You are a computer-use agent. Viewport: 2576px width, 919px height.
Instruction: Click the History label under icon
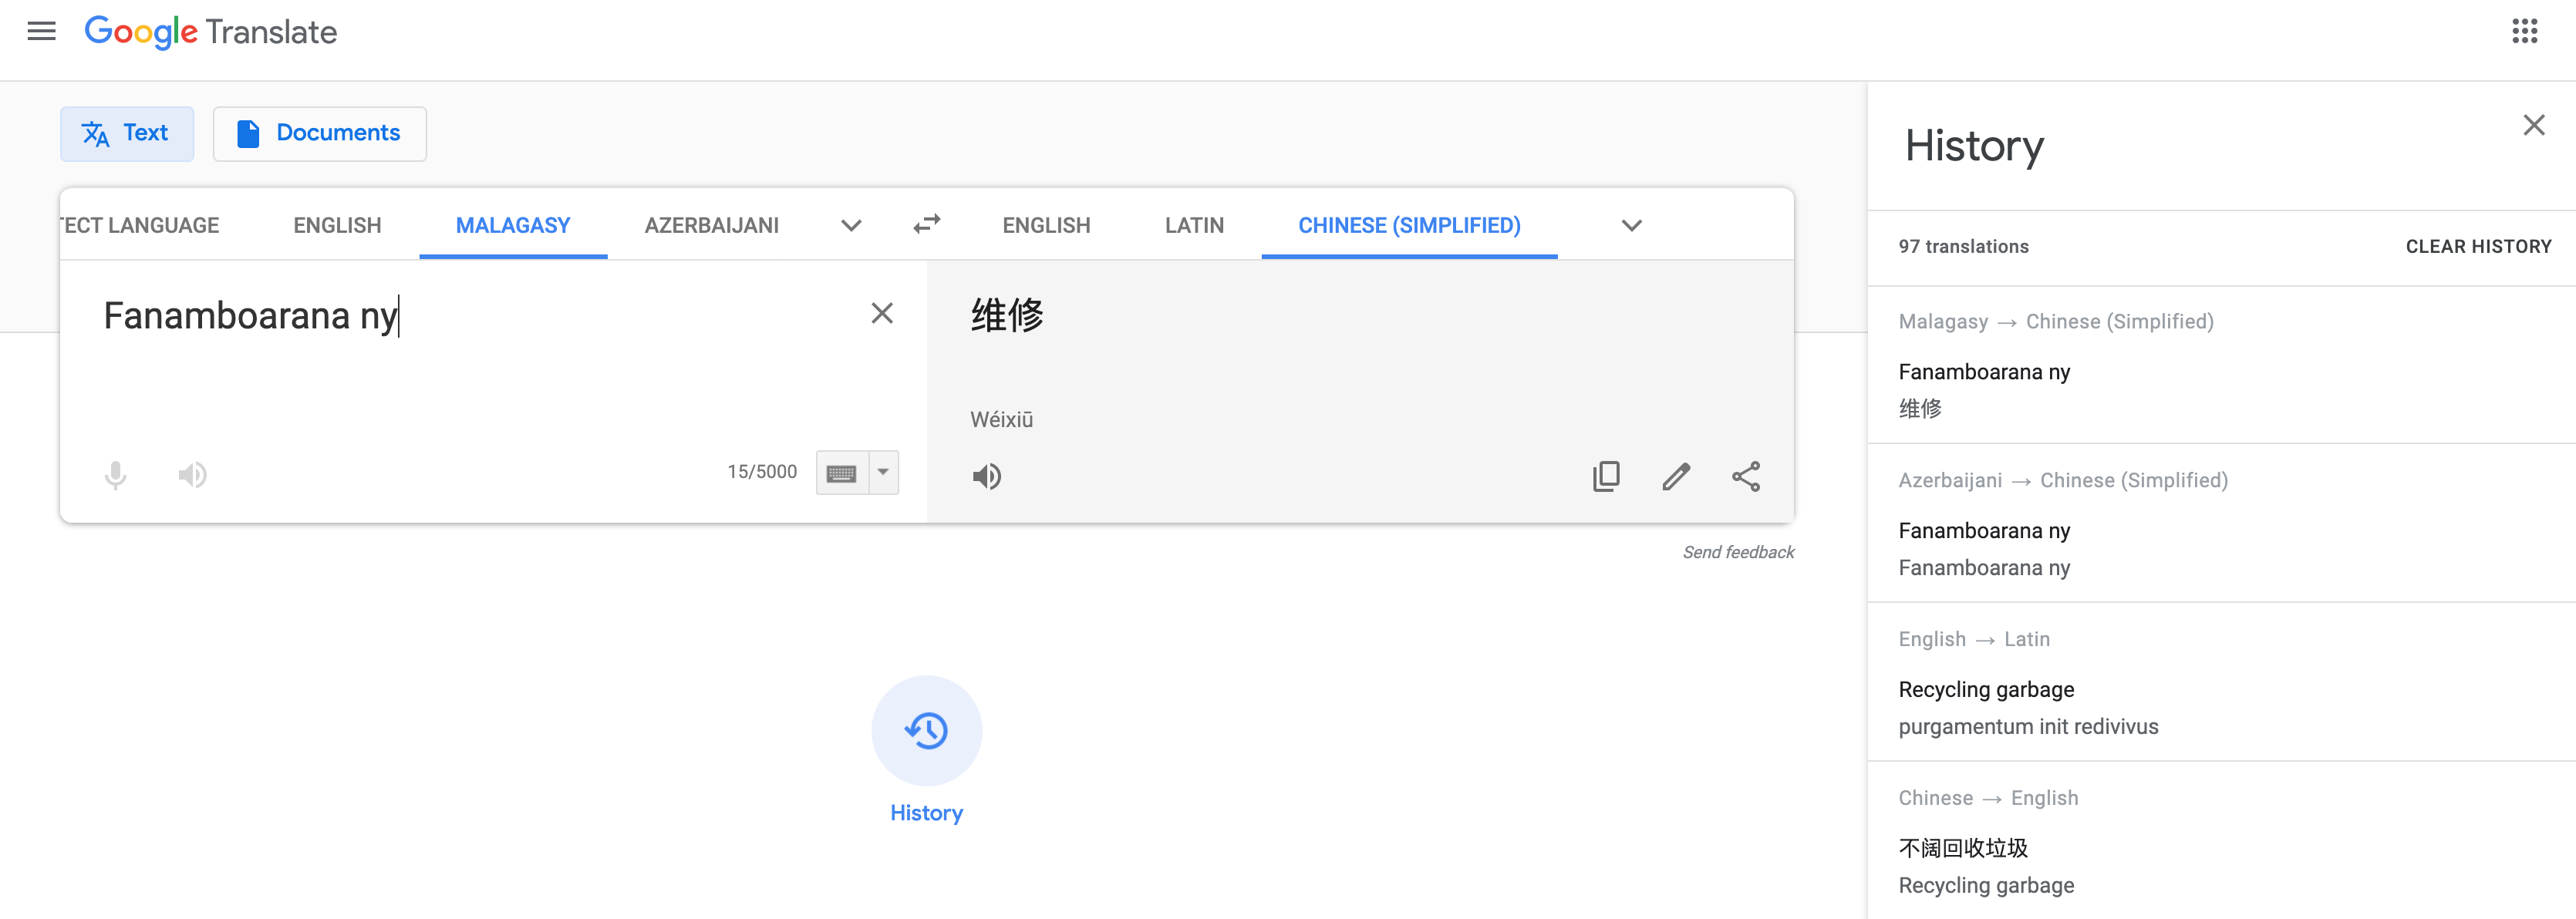point(926,813)
